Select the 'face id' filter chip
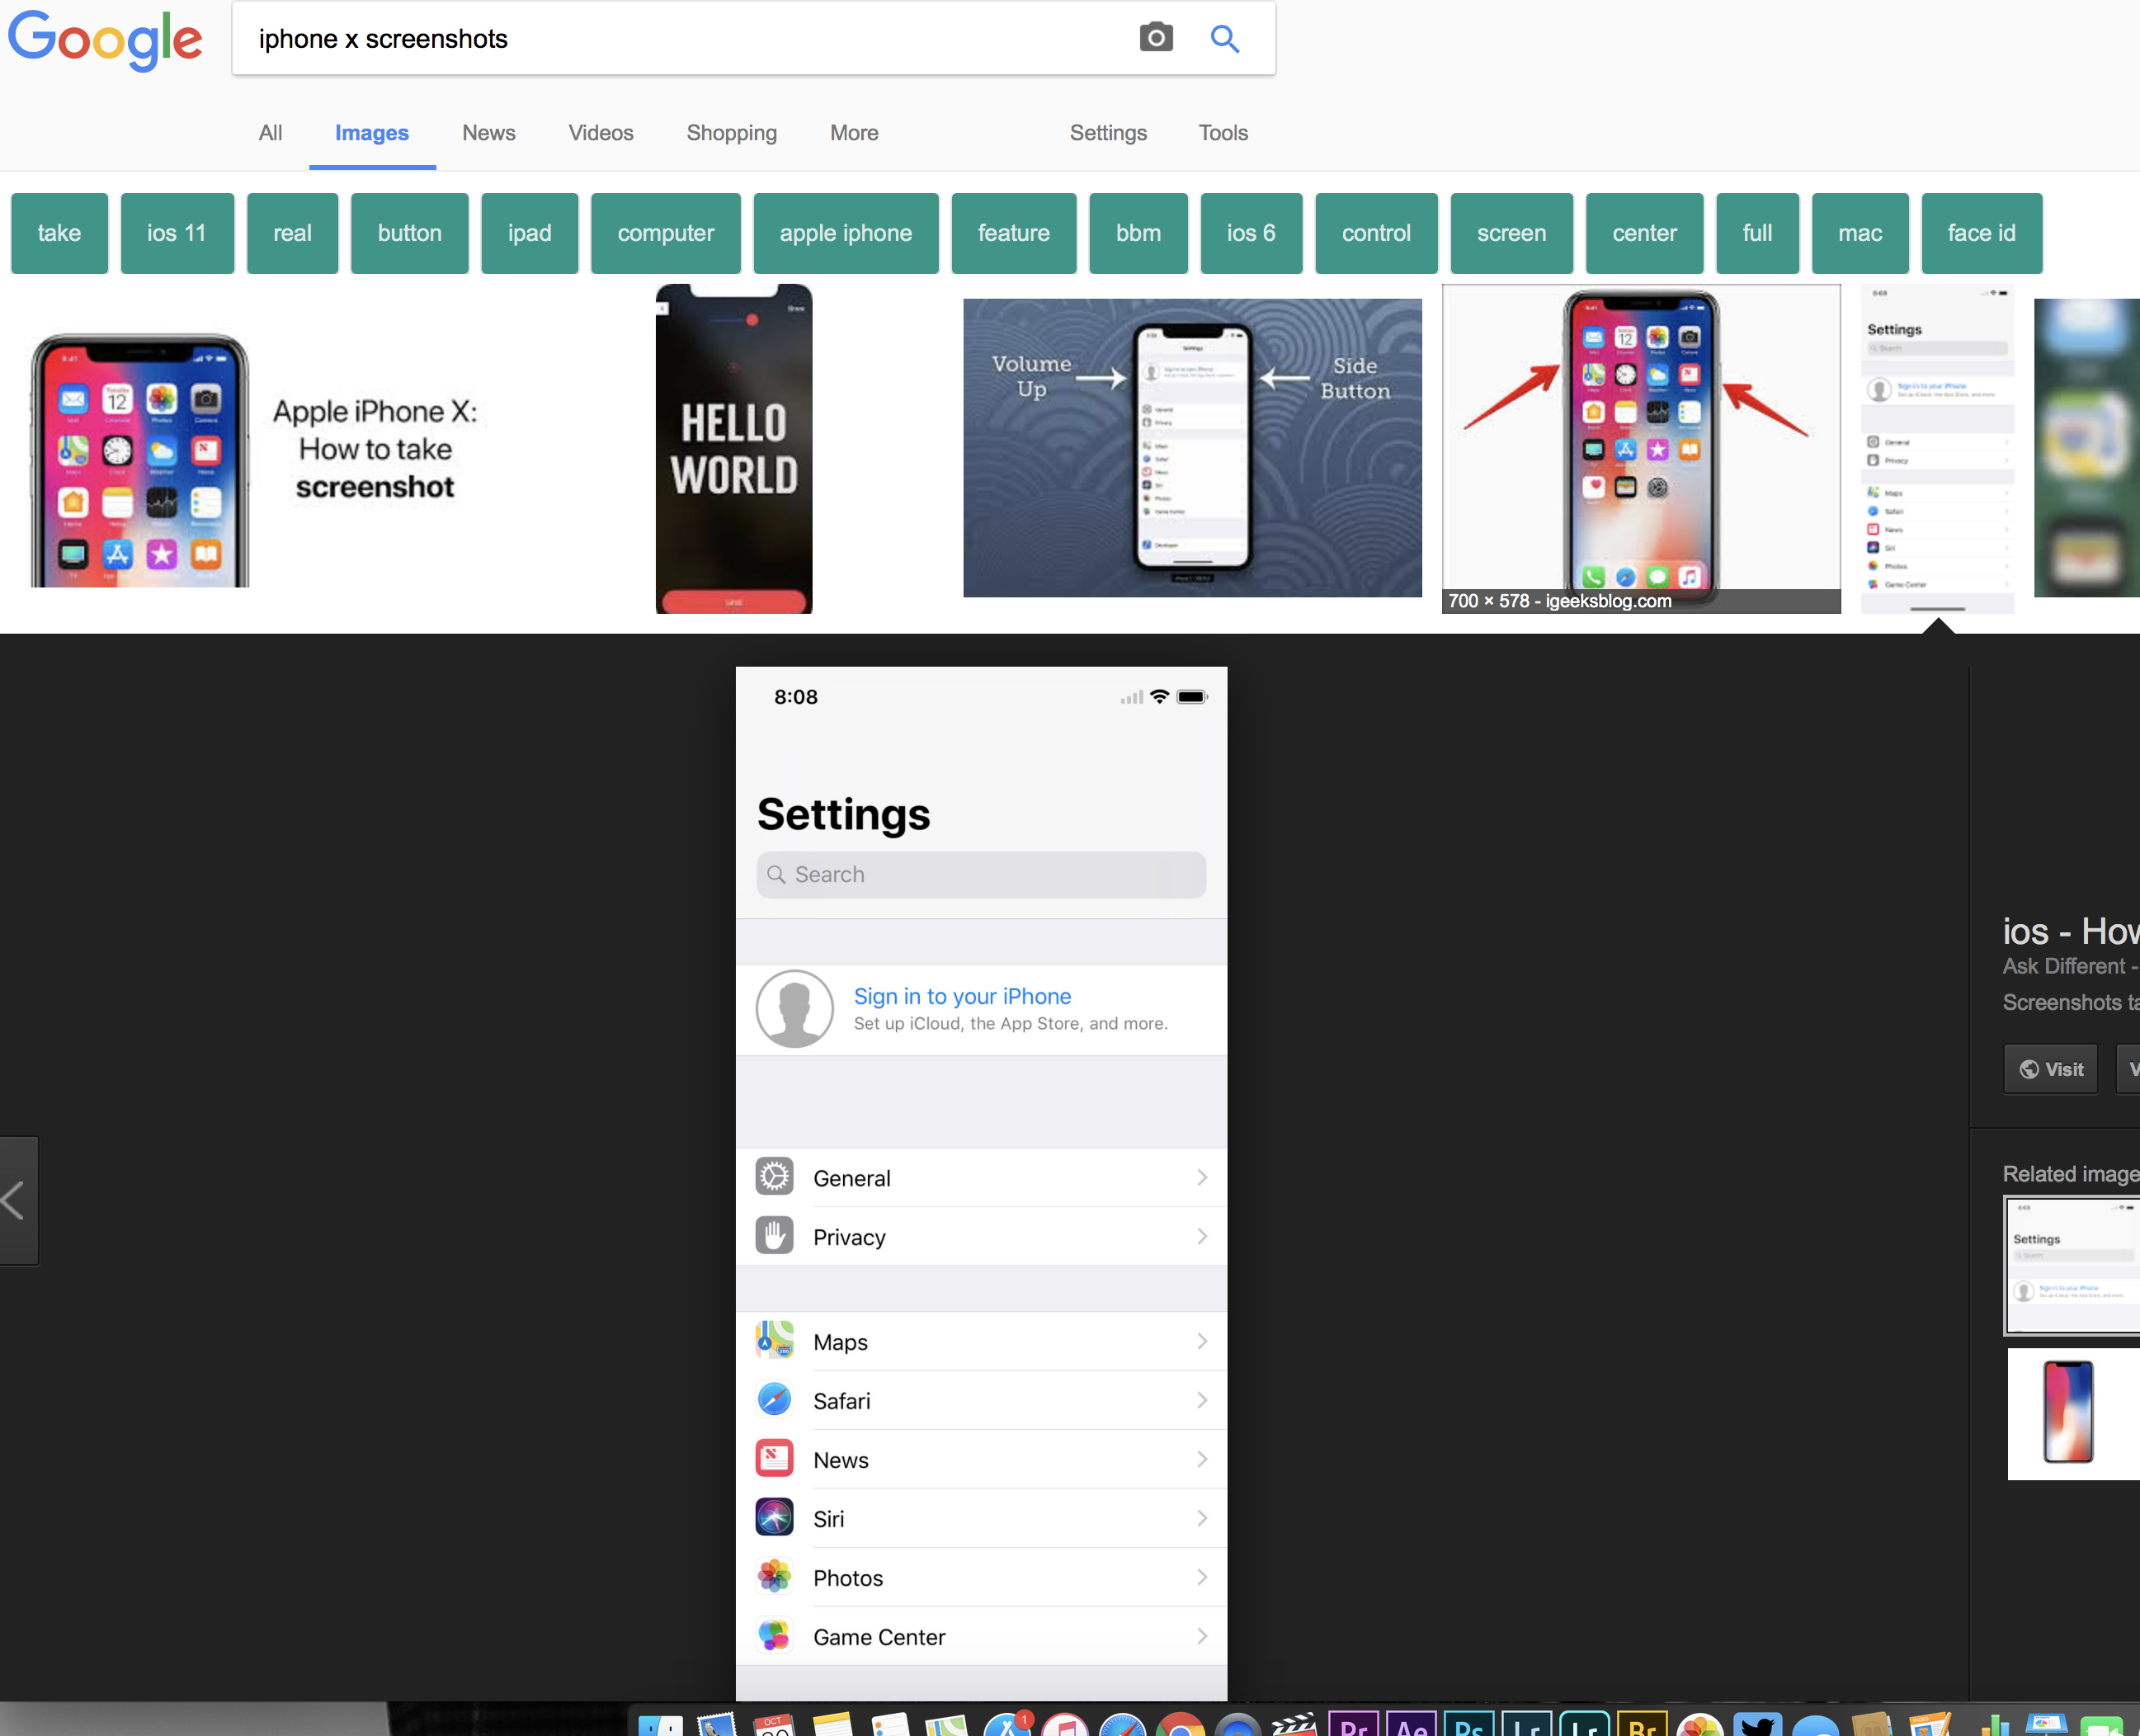Viewport: 2140px width, 1736px height. [x=1980, y=233]
